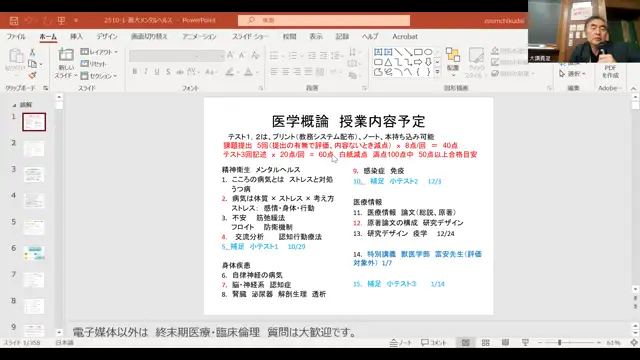Open Change Case Aa dropdown
This screenshot has width=640, height=360.
point(211,72)
